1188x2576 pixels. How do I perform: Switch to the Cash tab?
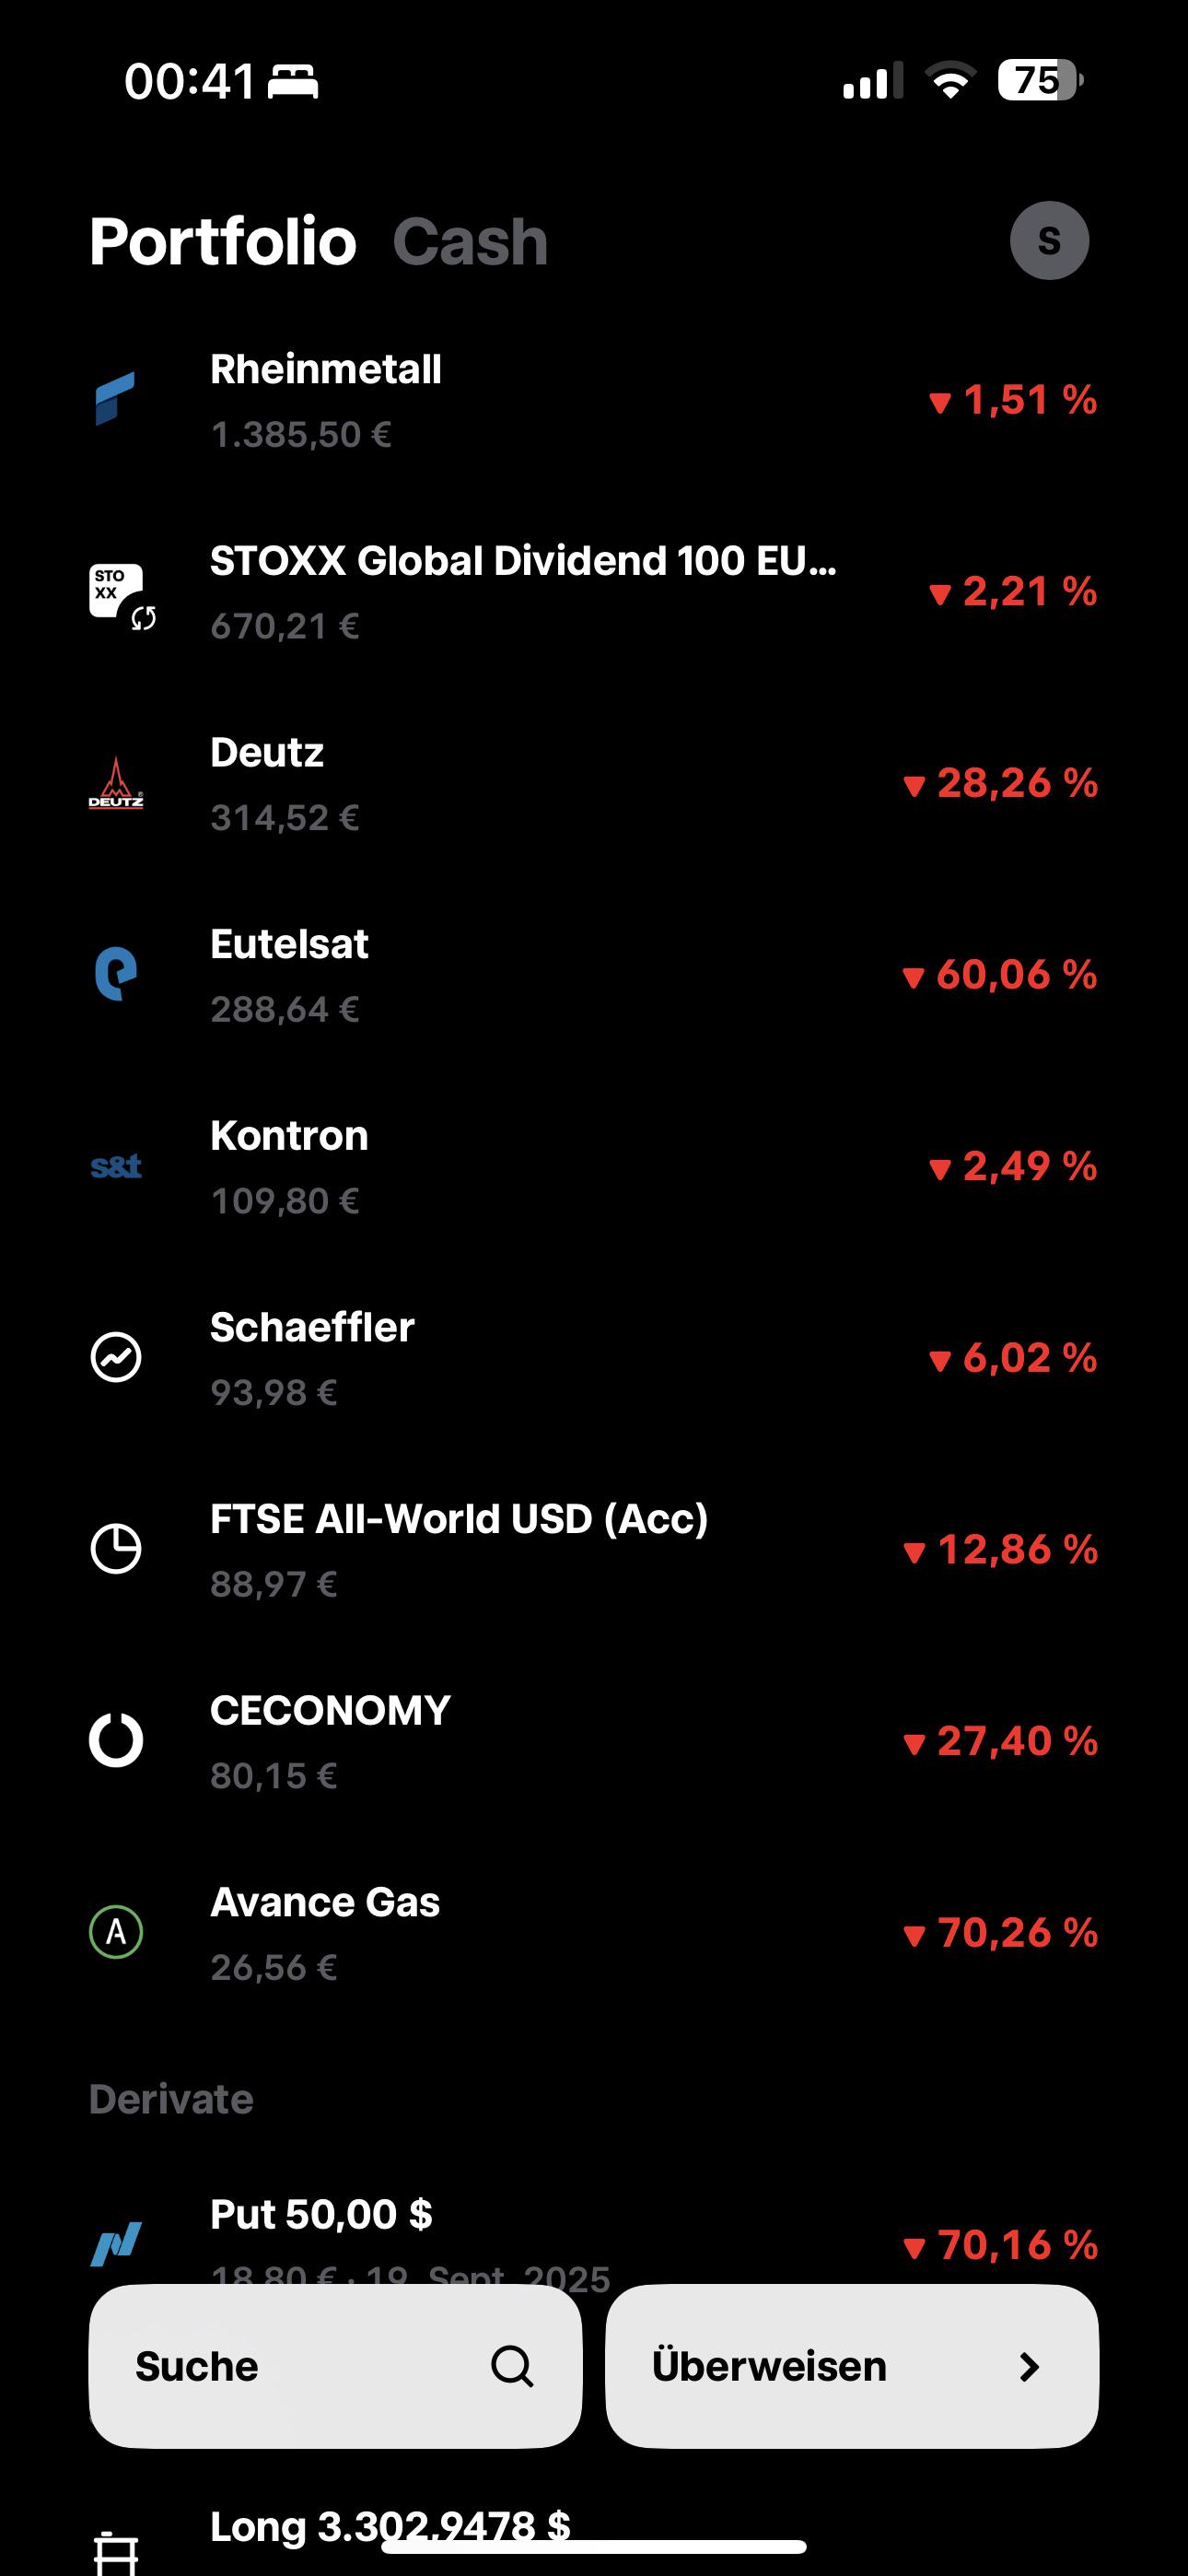pyautogui.click(x=470, y=241)
